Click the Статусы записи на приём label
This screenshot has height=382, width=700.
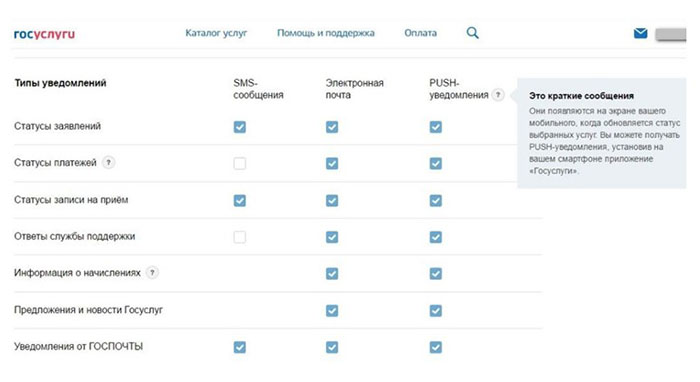pos(71,200)
